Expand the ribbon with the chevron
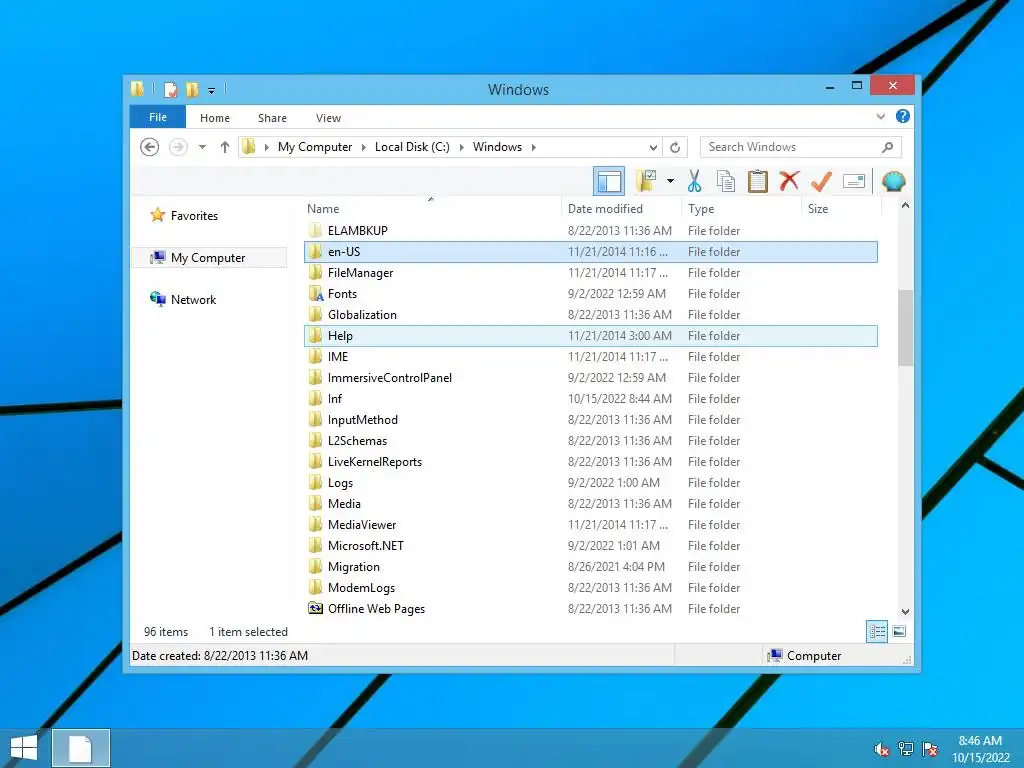The width and height of the screenshot is (1024, 768). (x=880, y=117)
